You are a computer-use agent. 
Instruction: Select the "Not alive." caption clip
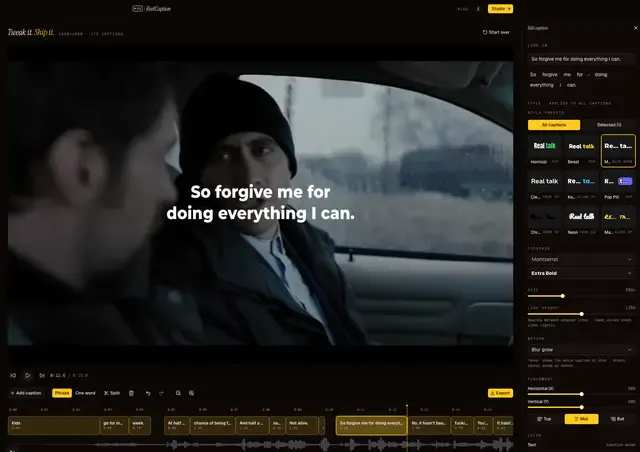coord(302,425)
